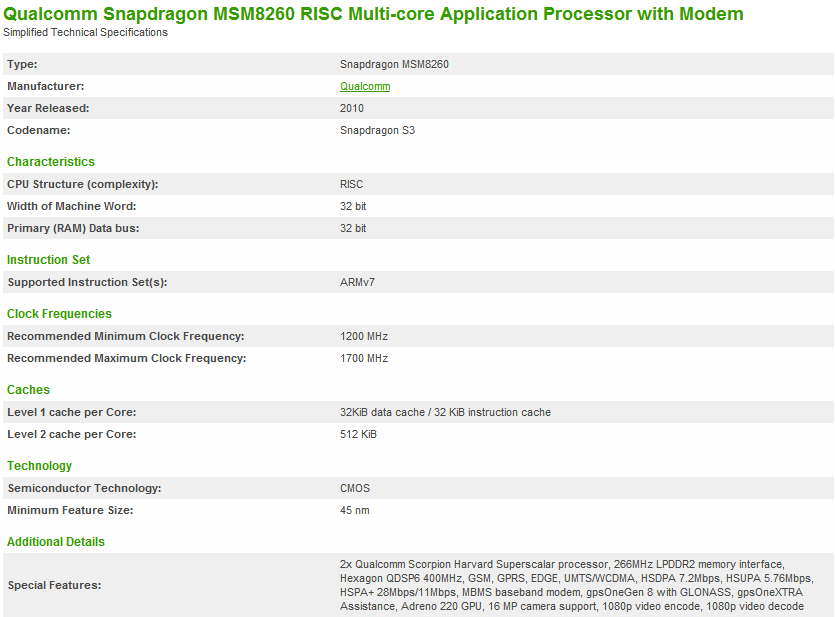Select the 512 KiB Level 2 cache value
This screenshot has height=617, width=835.
[x=358, y=434]
